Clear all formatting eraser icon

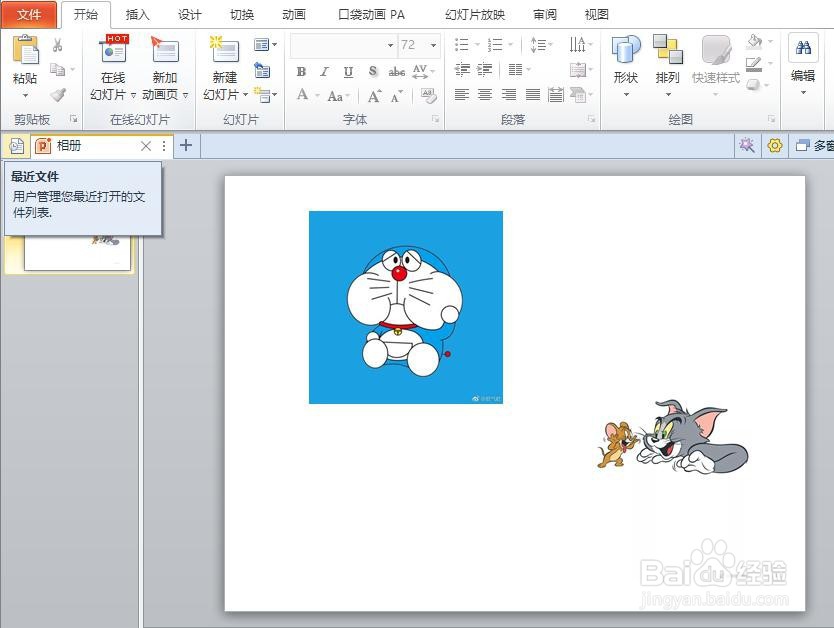point(428,96)
